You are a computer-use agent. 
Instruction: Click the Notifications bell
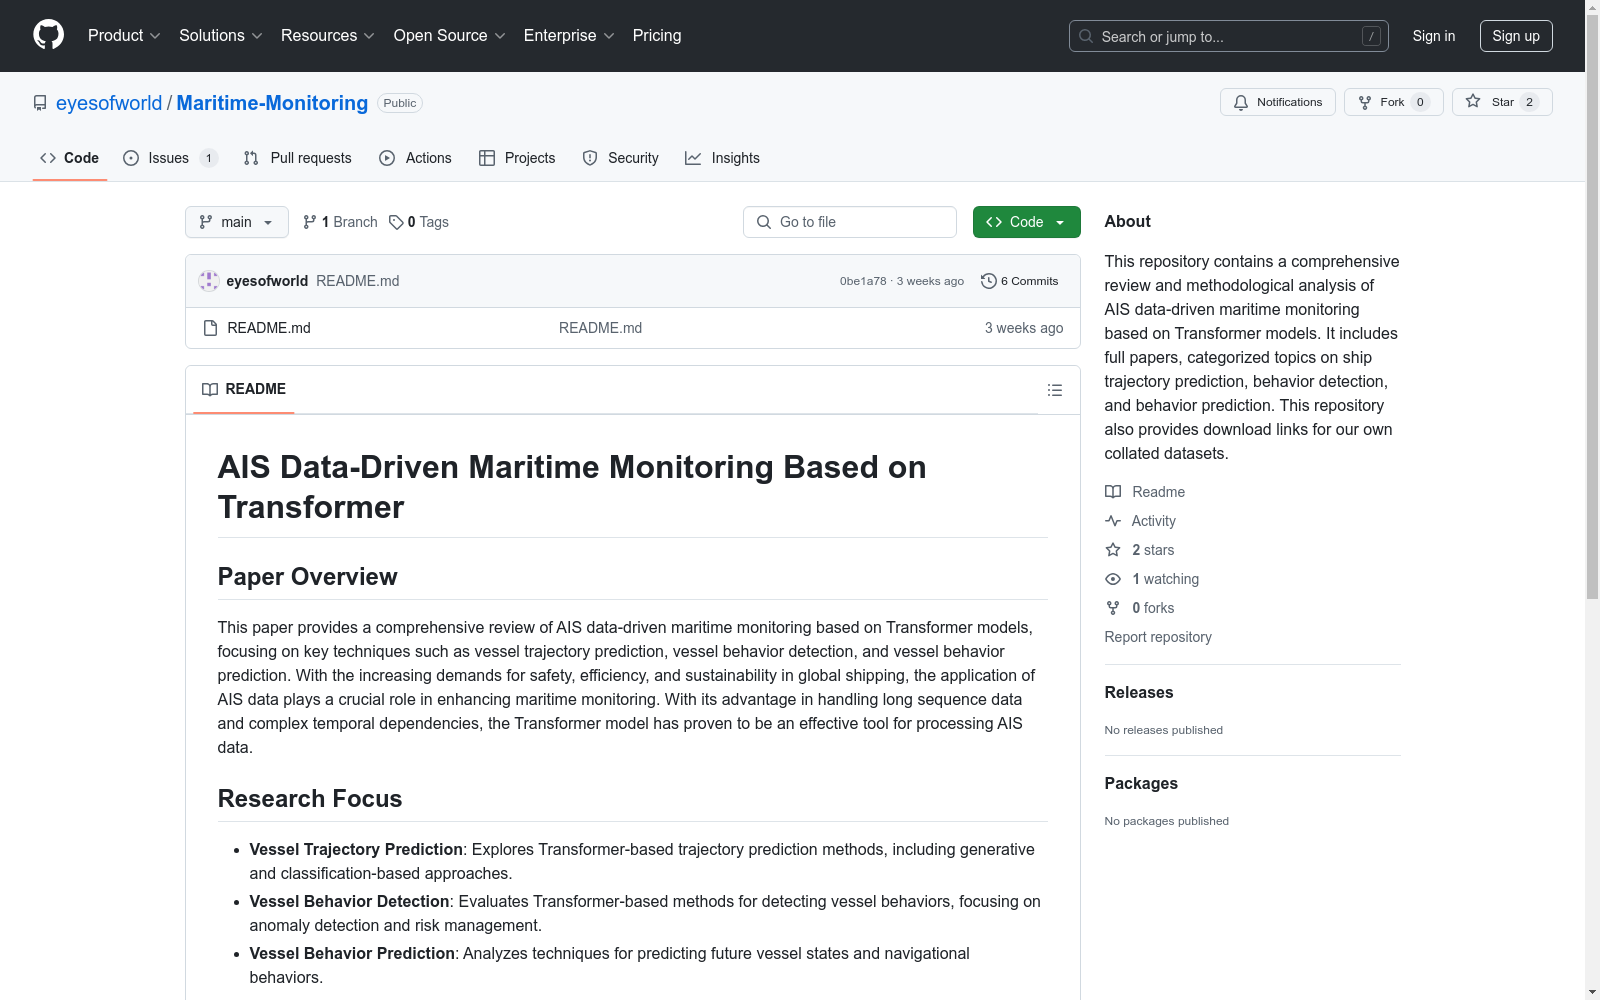[x=1241, y=102]
